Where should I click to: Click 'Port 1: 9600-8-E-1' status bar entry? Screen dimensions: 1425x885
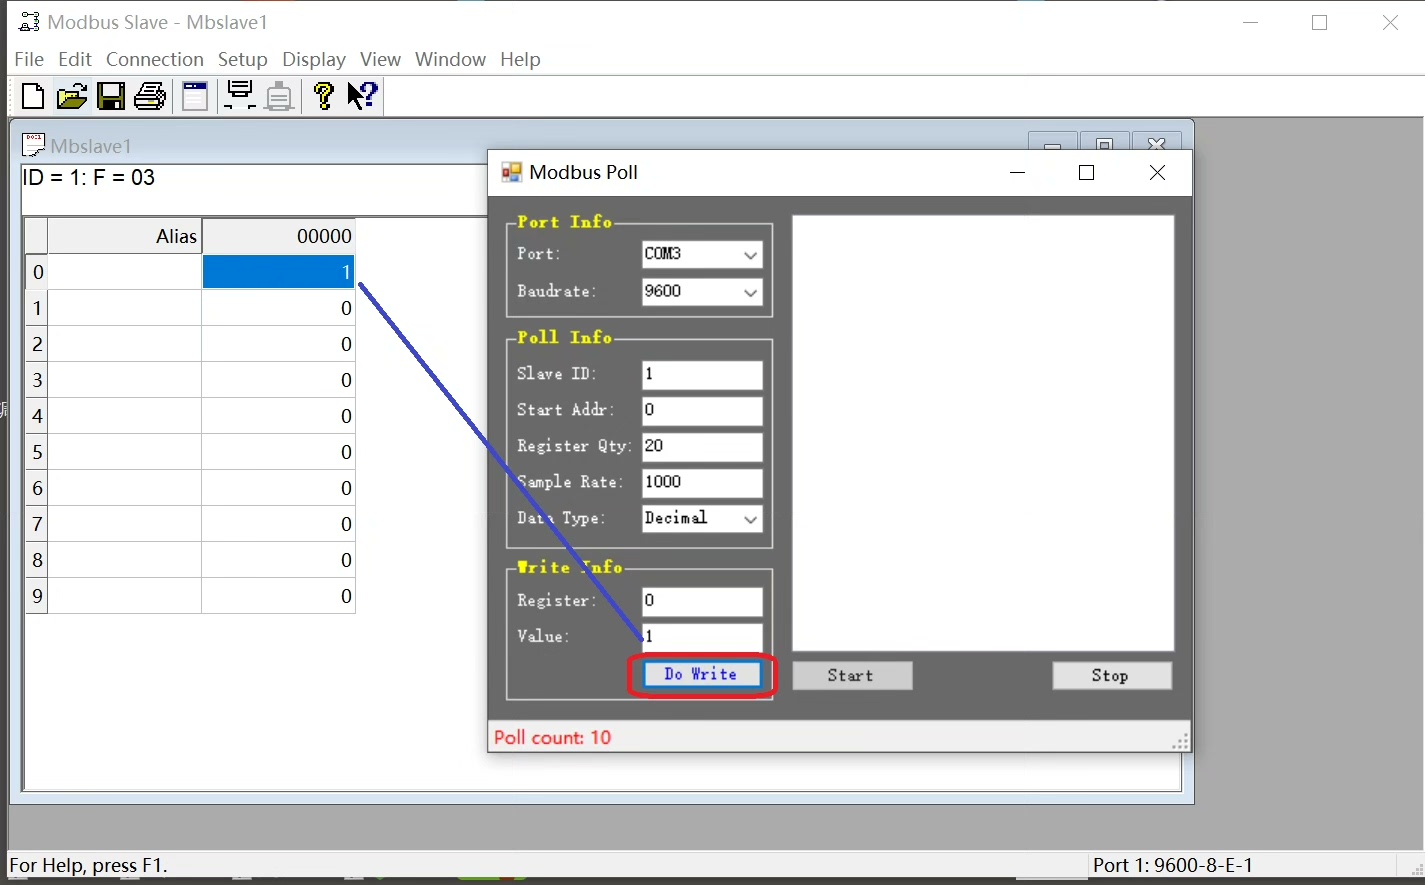pos(1173,865)
